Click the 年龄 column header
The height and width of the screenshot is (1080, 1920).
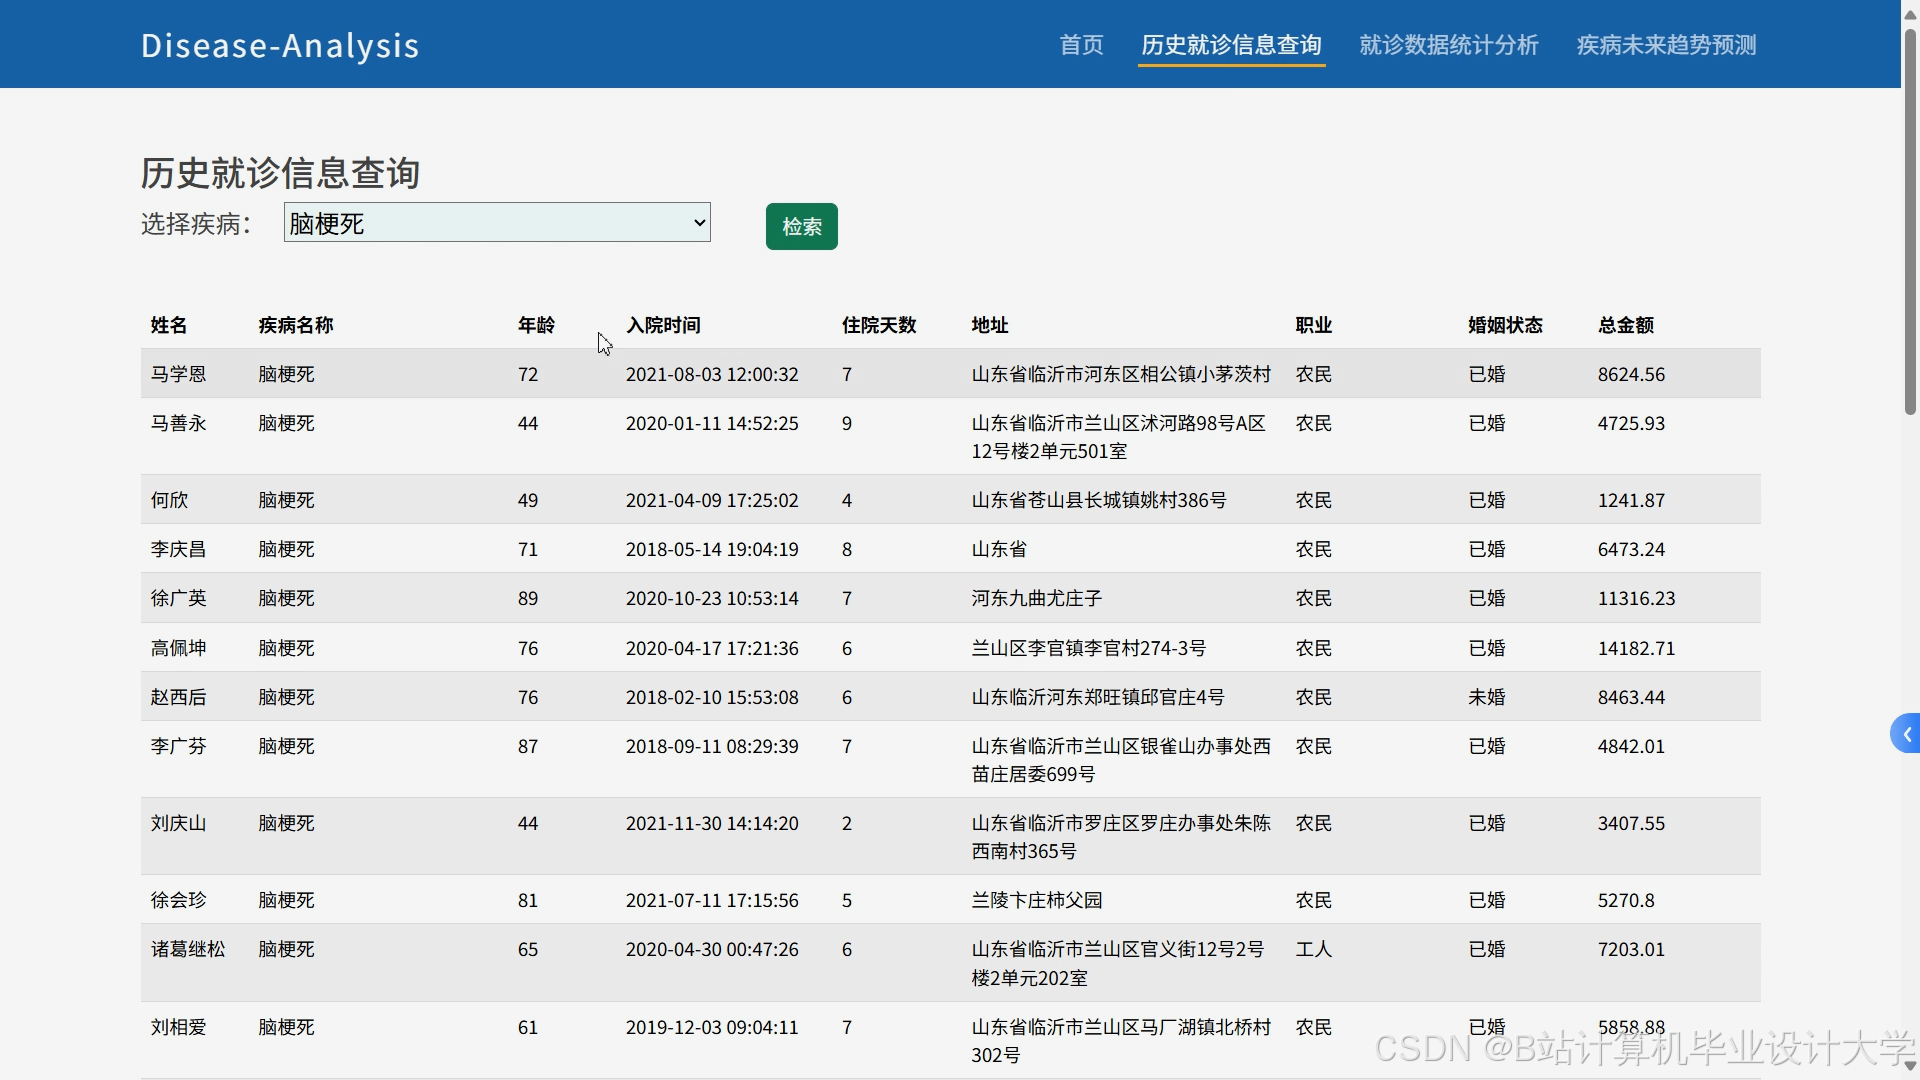pyautogui.click(x=536, y=325)
